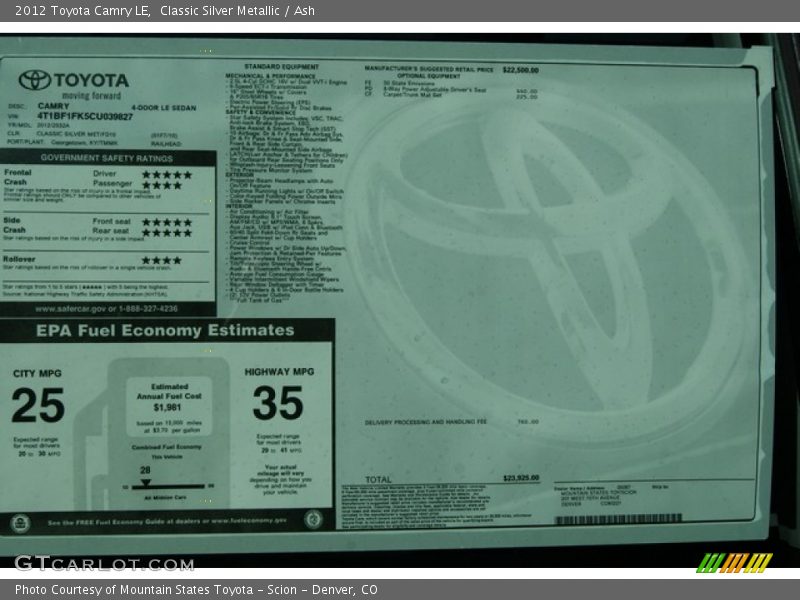Click the DOE seal right of the fueleconomy.gov text
The width and height of the screenshot is (800, 600).
click(313, 519)
